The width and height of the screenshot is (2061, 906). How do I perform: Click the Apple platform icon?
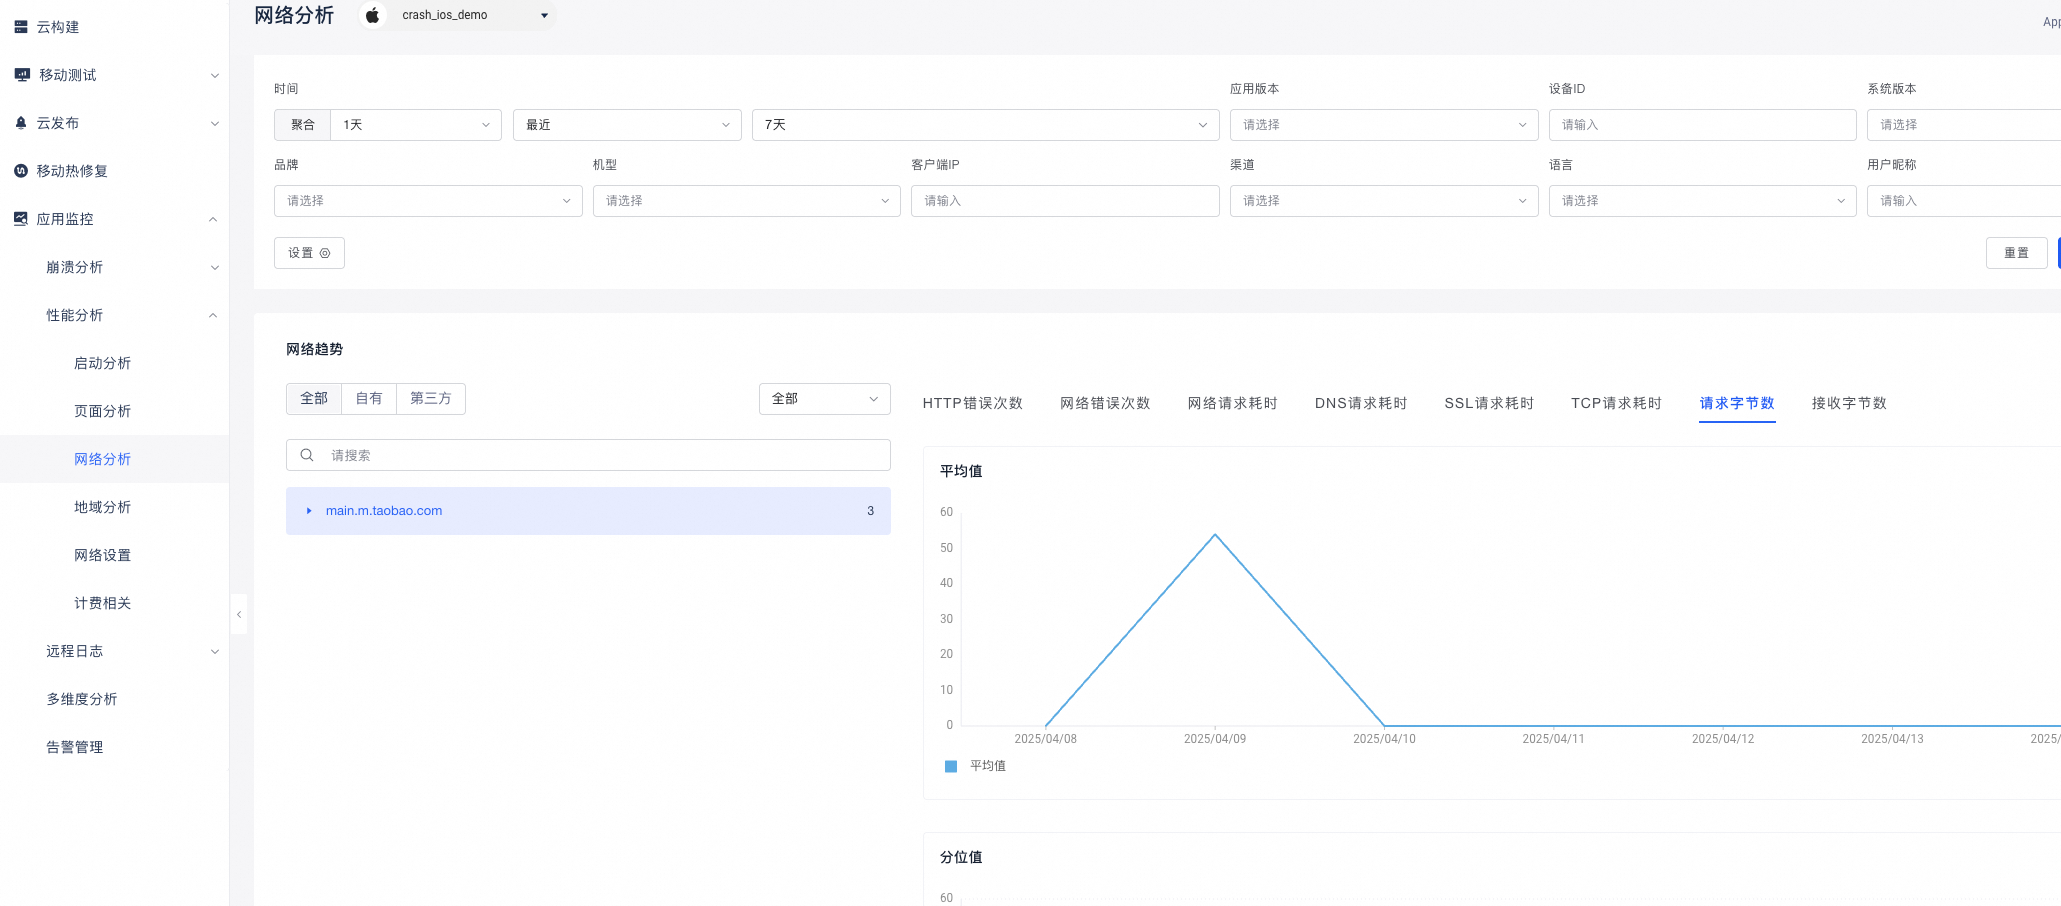coord(372,15)
